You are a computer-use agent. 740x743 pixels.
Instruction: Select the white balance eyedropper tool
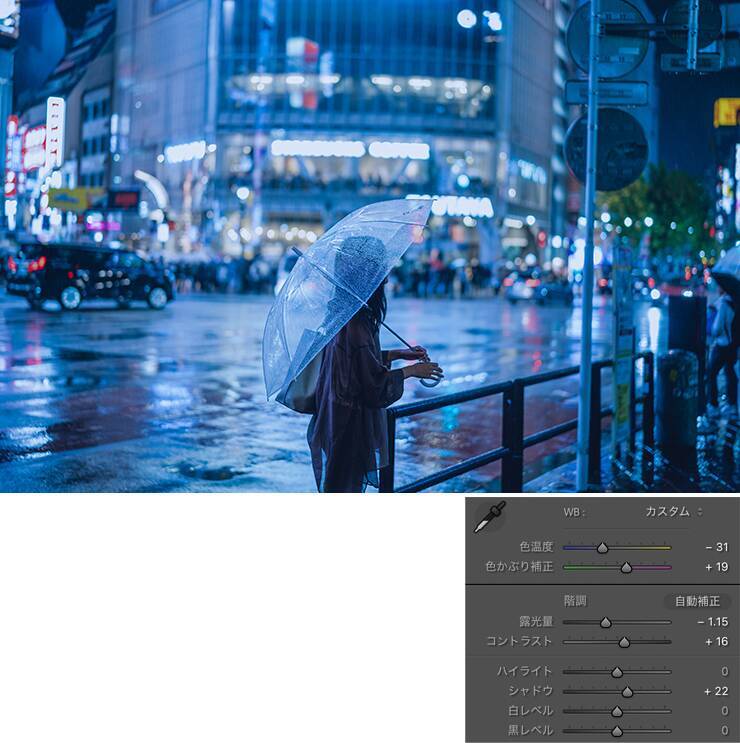click(489, 516)
